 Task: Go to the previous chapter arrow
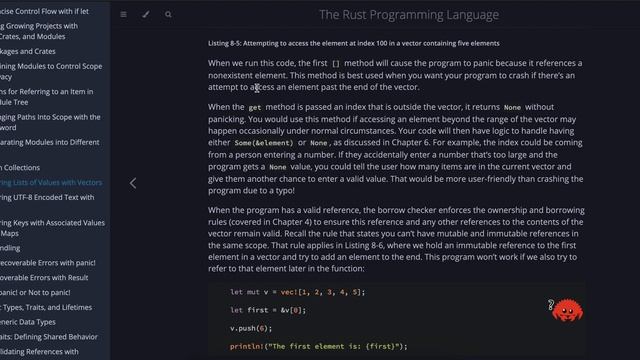[133, 183]
